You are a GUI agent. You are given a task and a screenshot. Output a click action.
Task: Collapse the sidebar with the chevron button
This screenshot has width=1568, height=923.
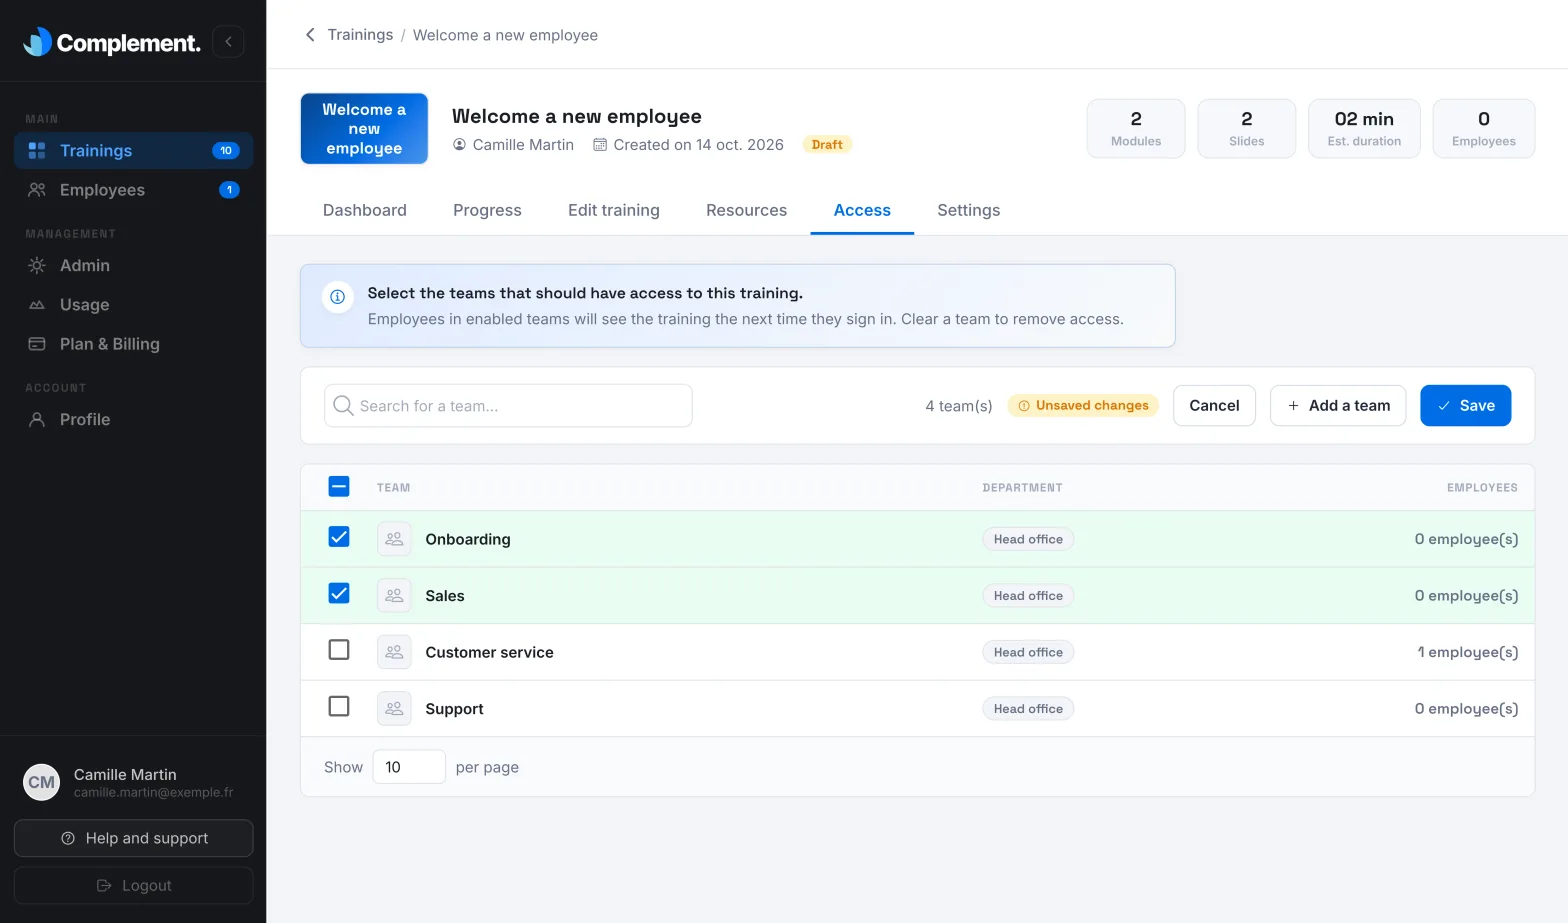[228, 41]
